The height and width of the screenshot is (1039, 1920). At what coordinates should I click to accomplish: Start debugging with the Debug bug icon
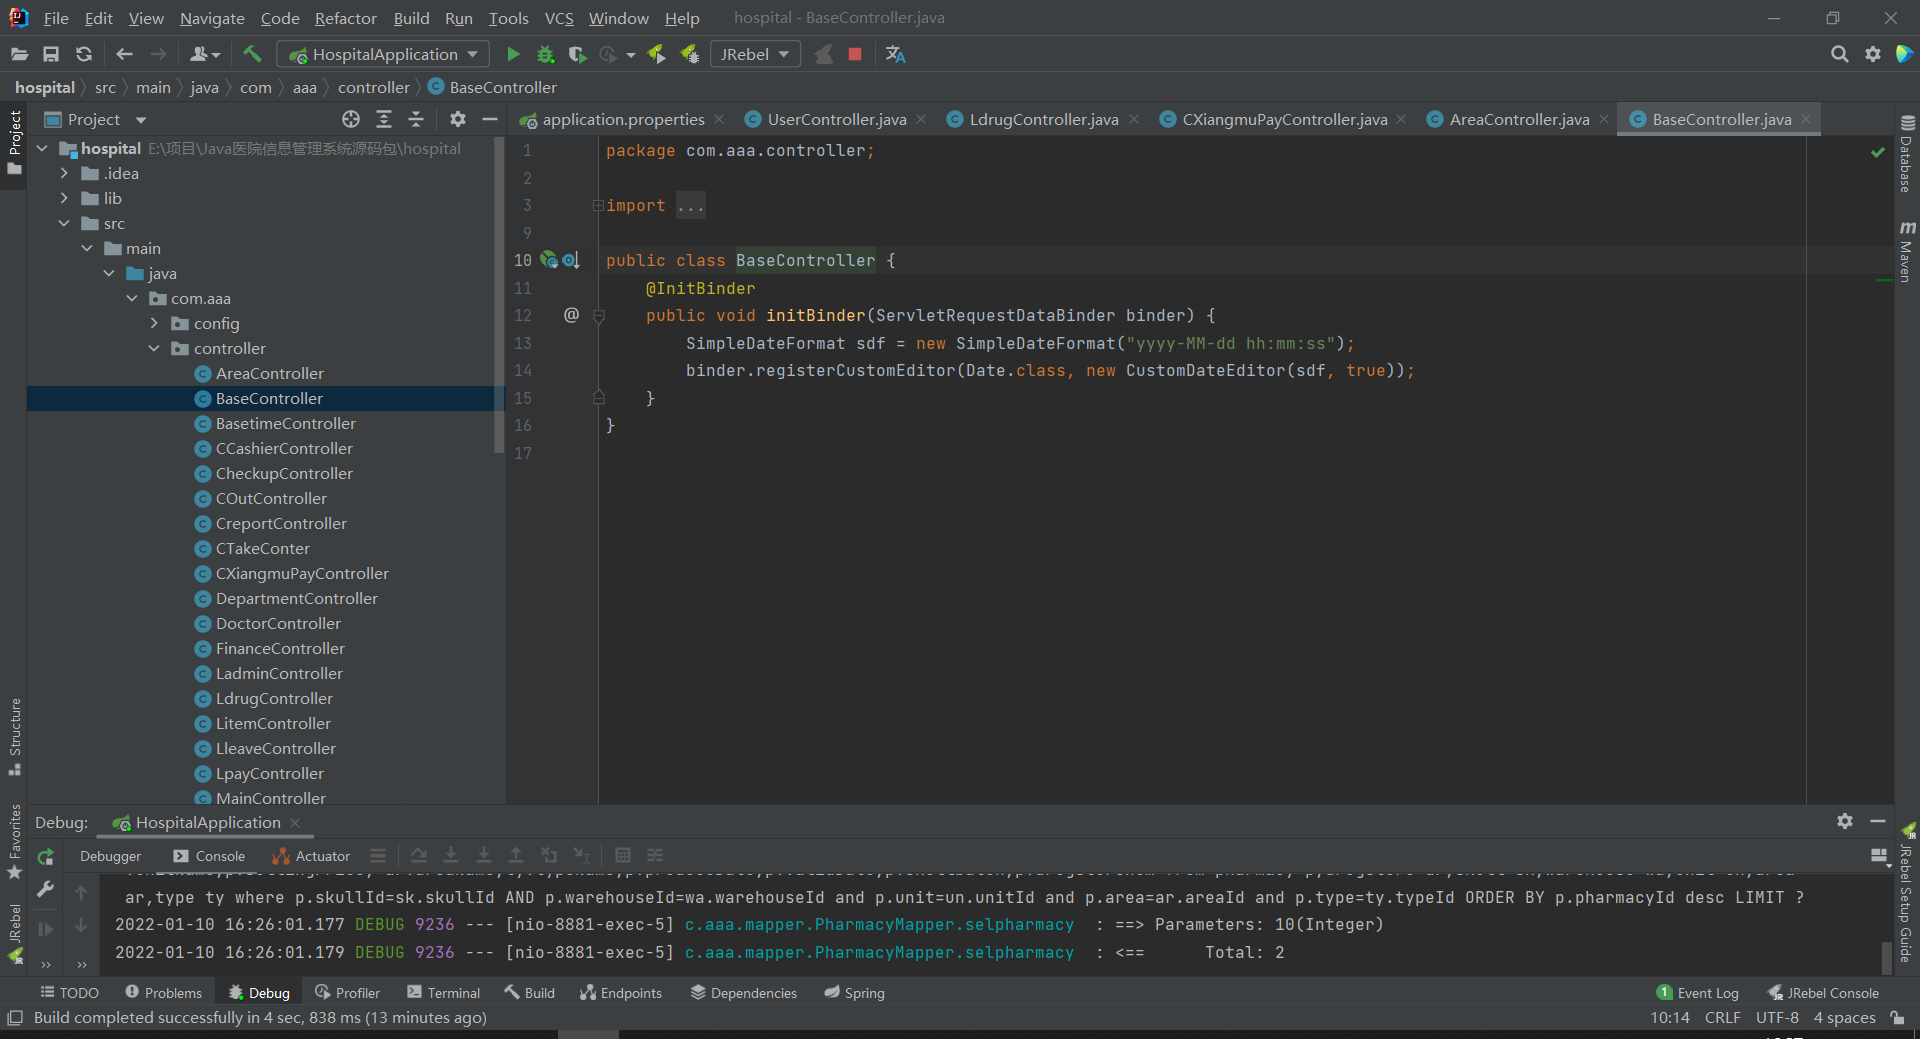(545, 54)
